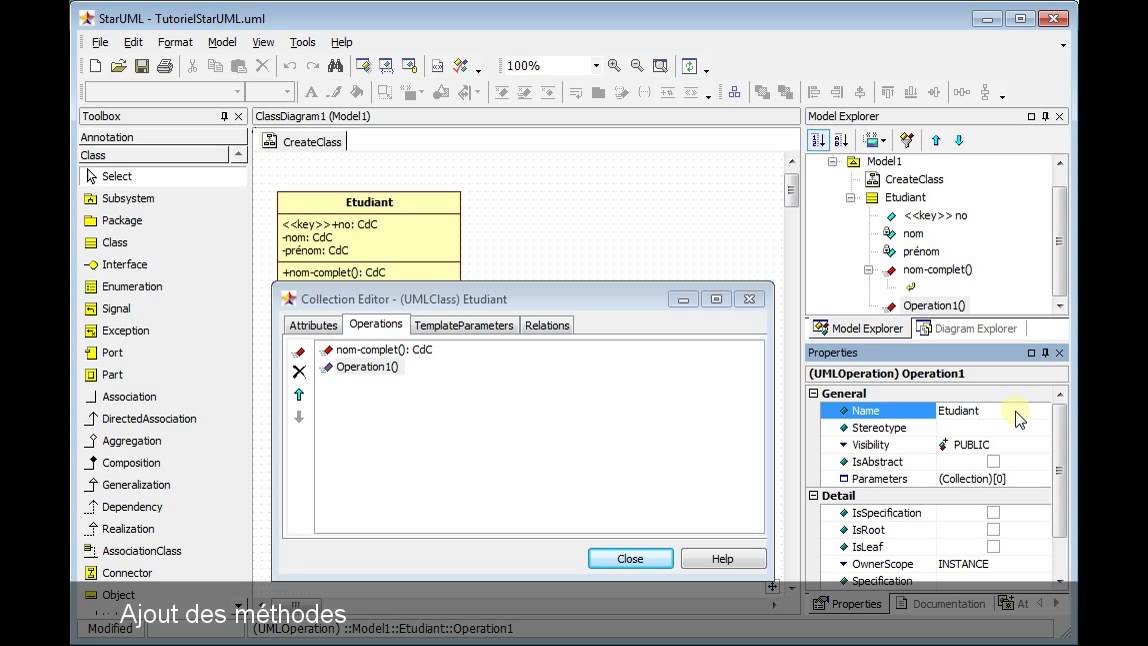Toggle the IsRoot checkbox
Image resolution: width=1148 pixels, height=646 pixels.
click(994, 530)
